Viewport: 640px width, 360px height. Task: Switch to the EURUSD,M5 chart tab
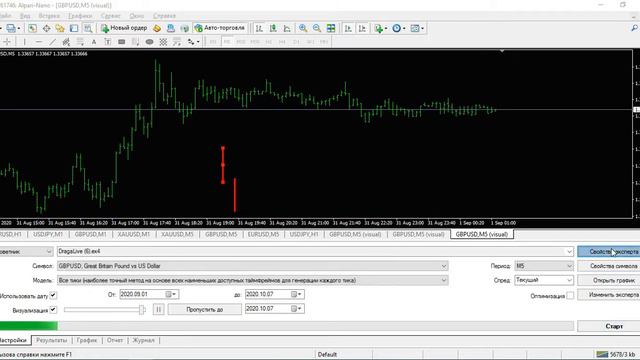click(x=263, y=234)
